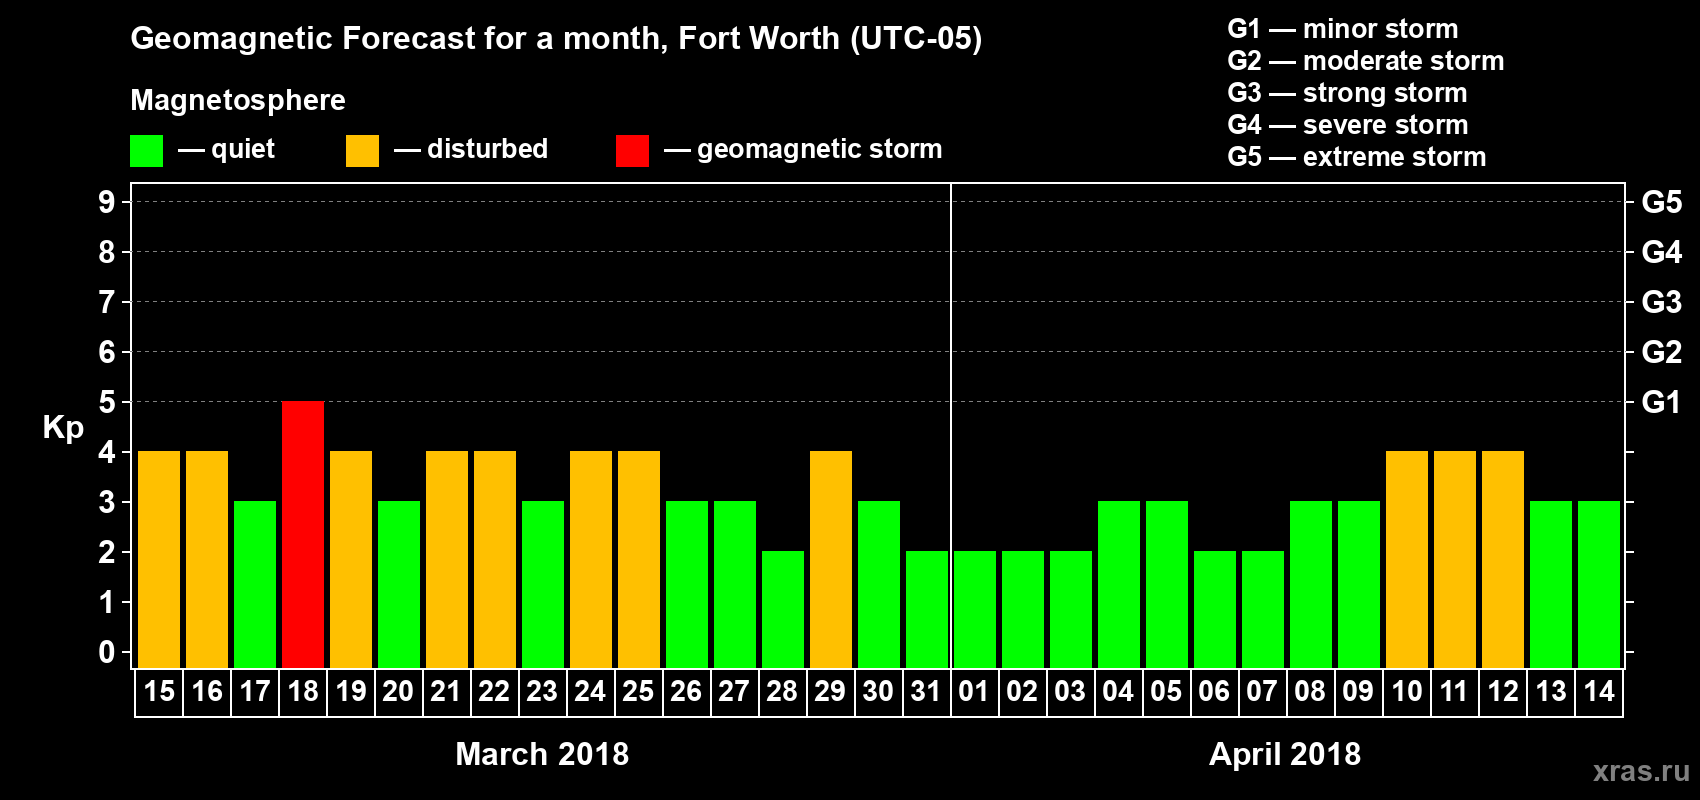The image size is (1700, 800).
Task: Click the green bar for March 17
Action: click(x=255, y=585)
